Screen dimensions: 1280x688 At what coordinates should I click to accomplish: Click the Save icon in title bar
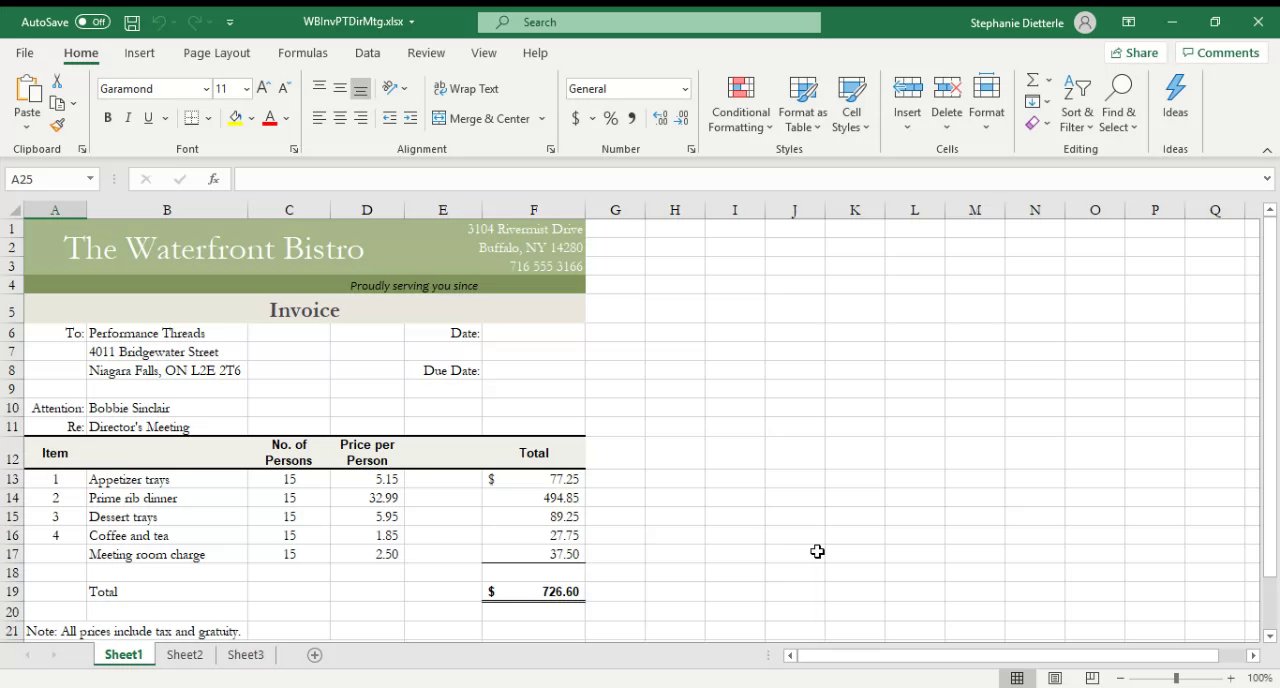(132, 22)
